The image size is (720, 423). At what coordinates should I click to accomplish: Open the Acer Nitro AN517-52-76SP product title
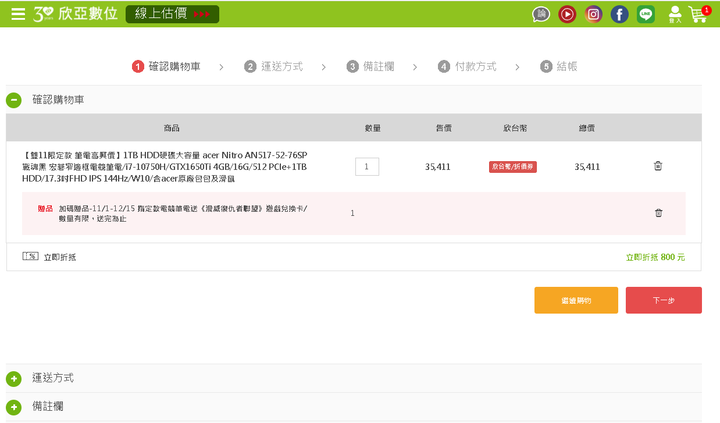coord(164,167)
